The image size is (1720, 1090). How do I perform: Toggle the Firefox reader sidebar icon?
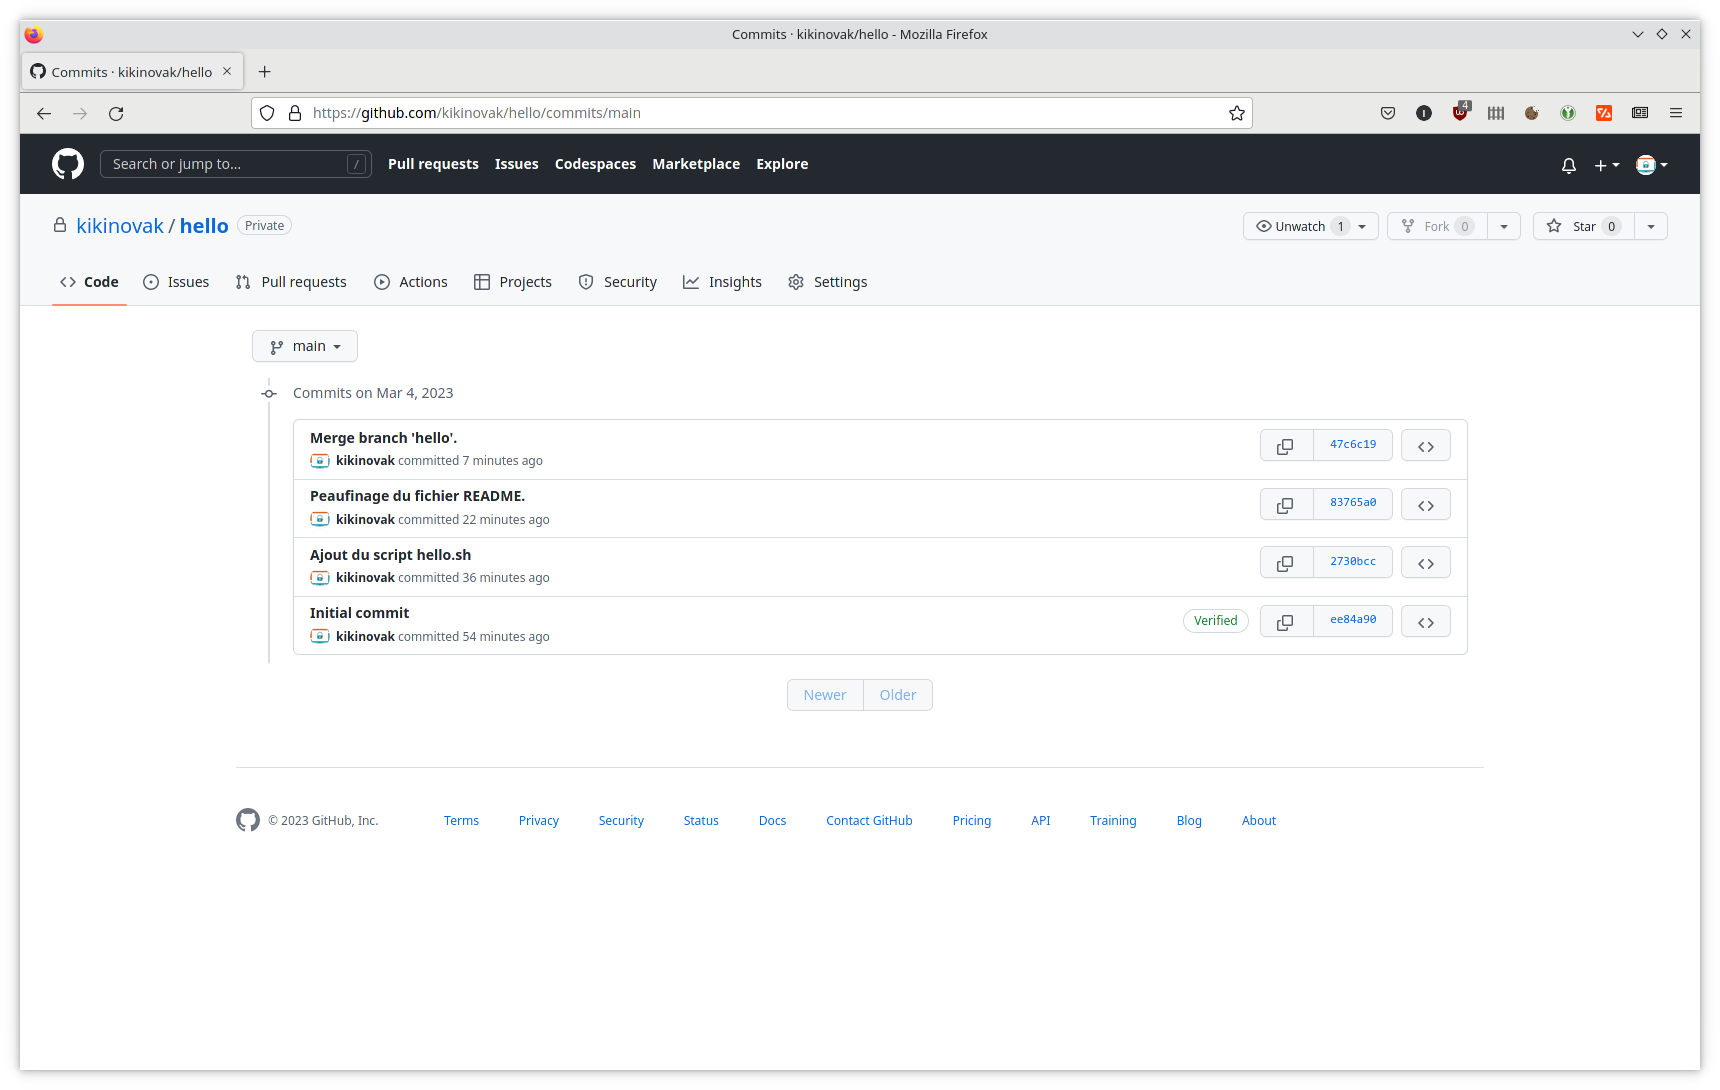(1640, 113)
